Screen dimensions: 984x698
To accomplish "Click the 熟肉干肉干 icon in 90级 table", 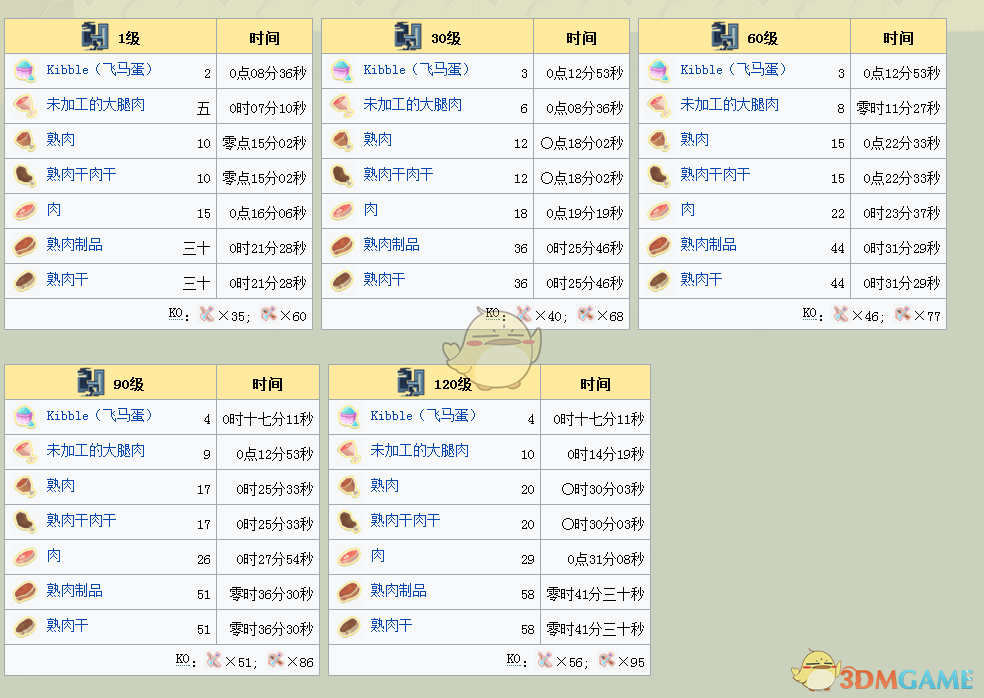I will point(25,521).
